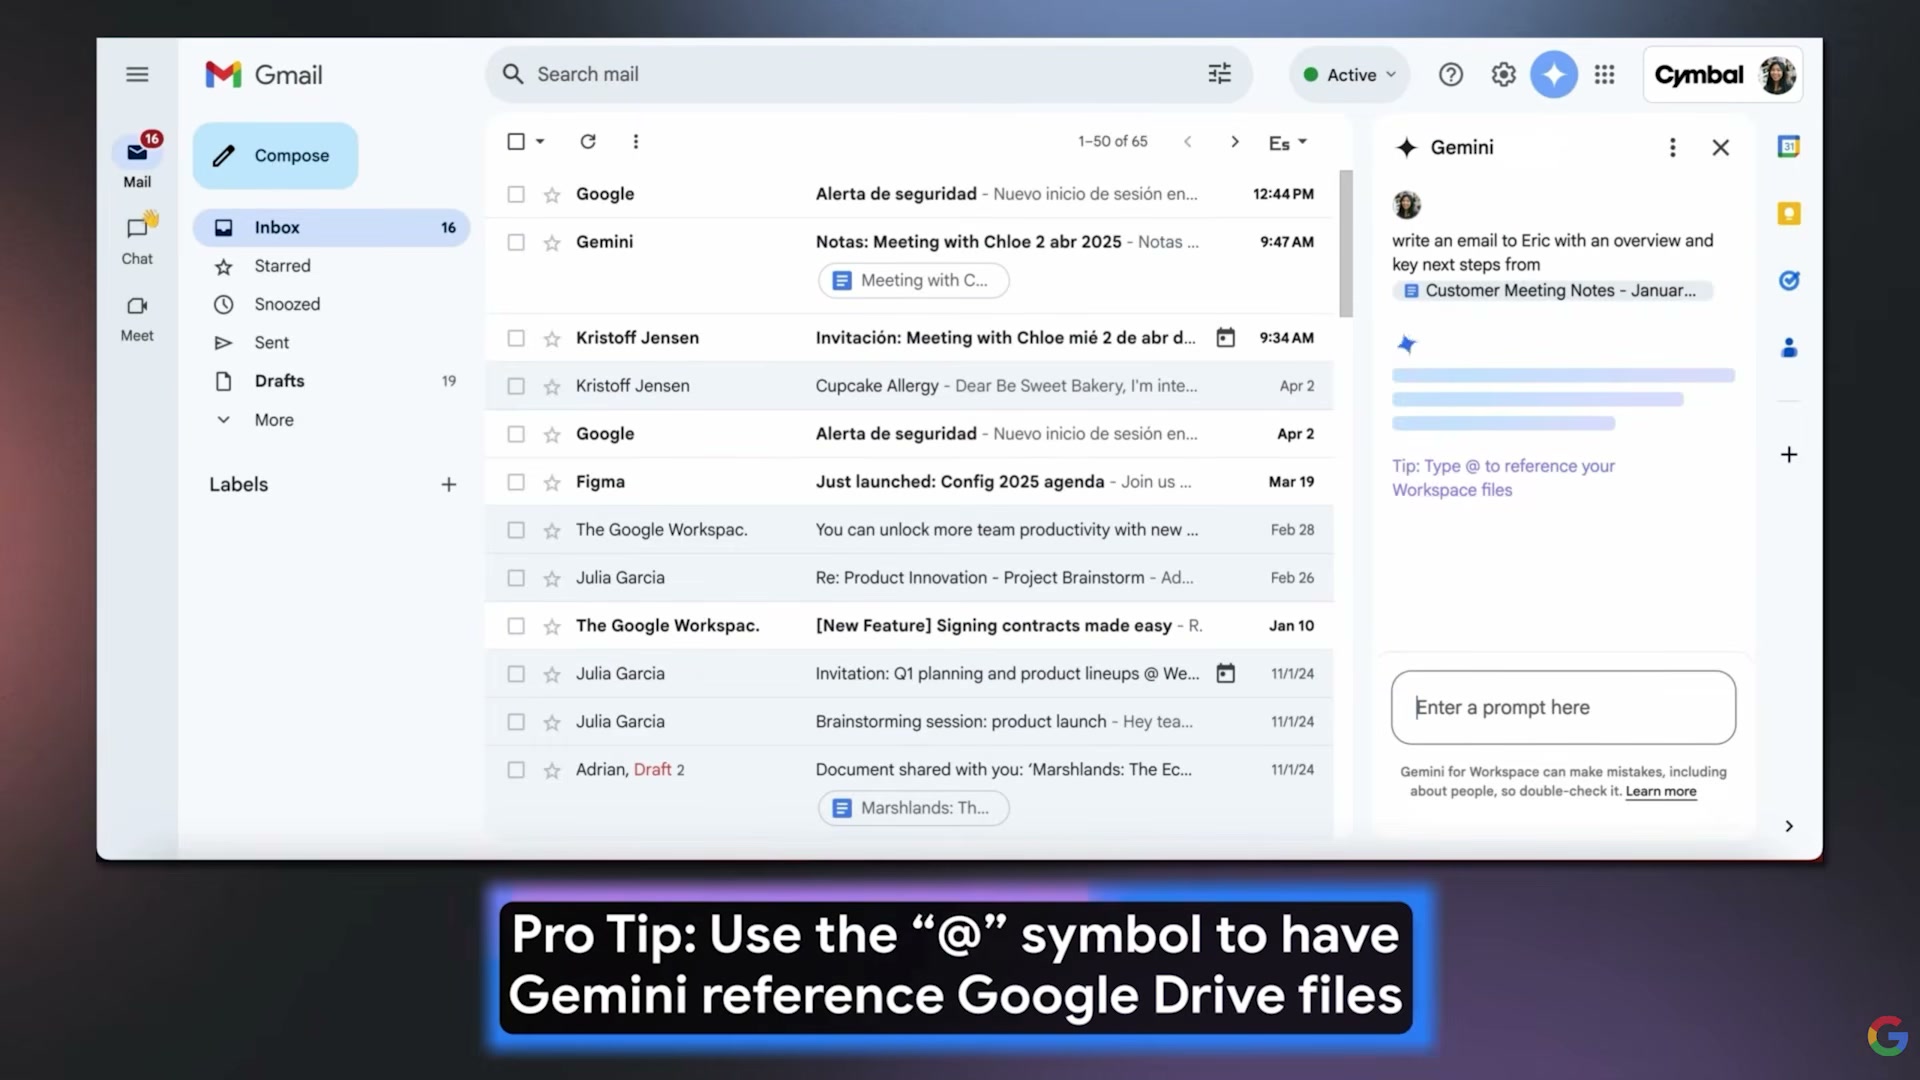Open the Starred folder
Image resolution: width=1920 pixels, height=1080 pixels.
[x=331, y=266]
